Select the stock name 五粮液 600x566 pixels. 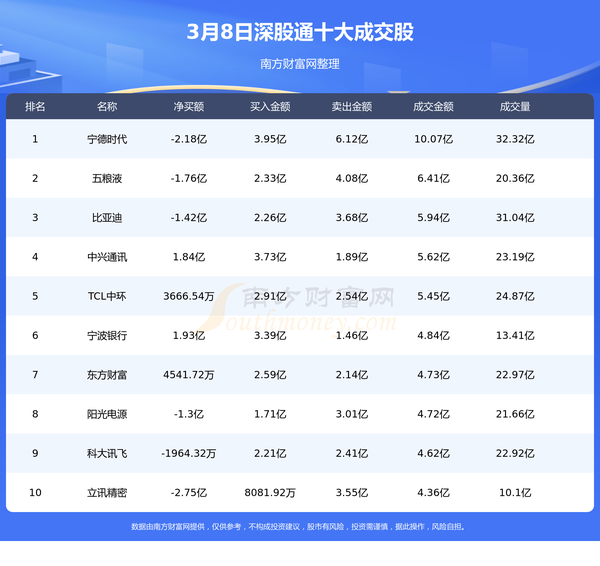tap(107, 178)
